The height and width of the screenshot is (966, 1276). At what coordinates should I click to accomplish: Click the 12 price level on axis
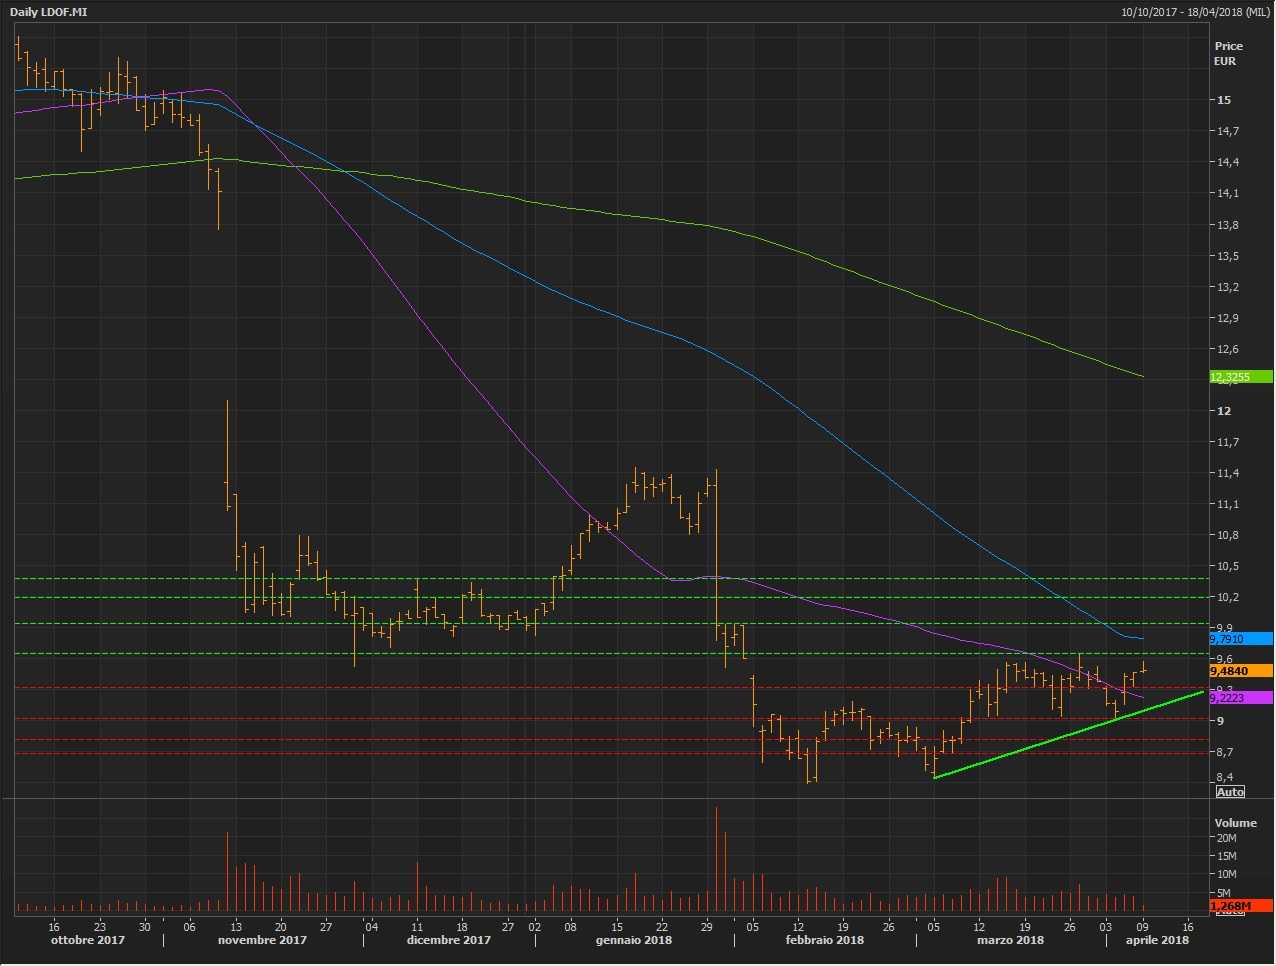tap(1224, 411)
